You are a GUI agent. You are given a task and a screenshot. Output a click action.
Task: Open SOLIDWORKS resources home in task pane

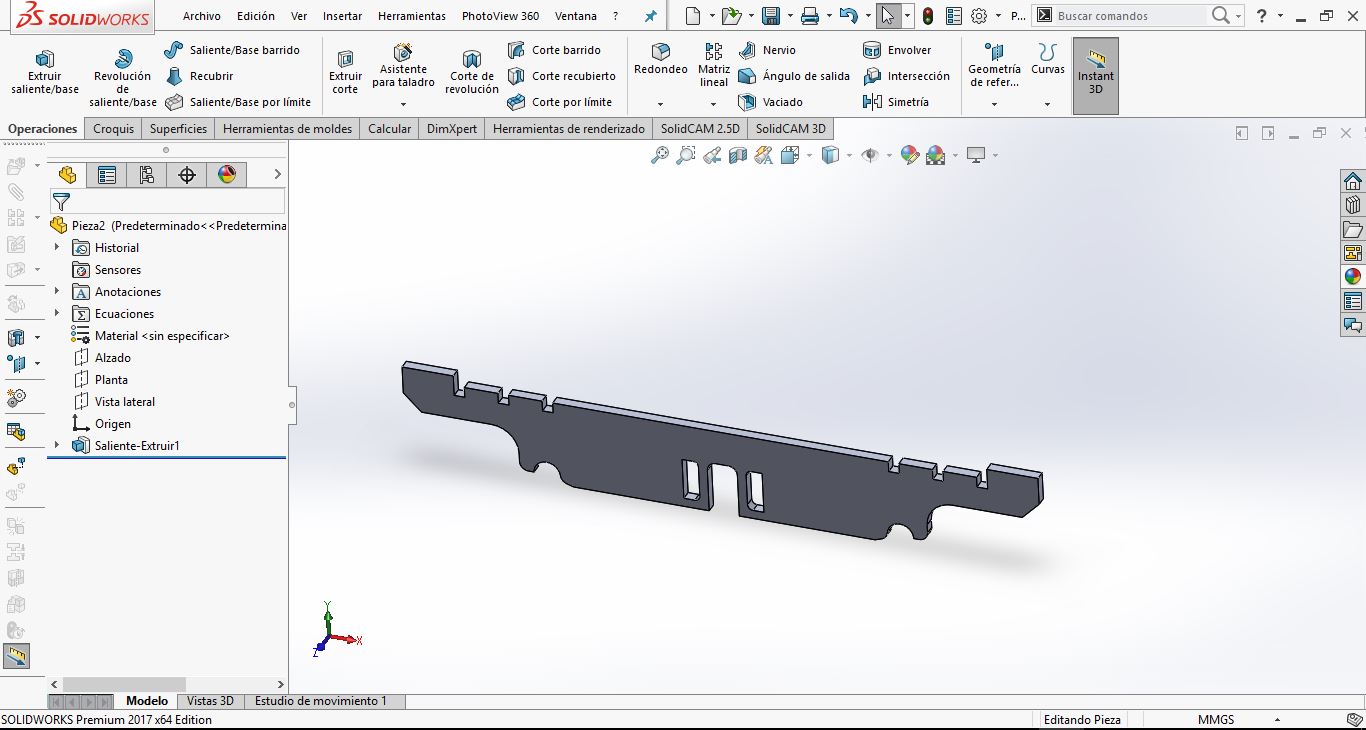pos(1353,181)
